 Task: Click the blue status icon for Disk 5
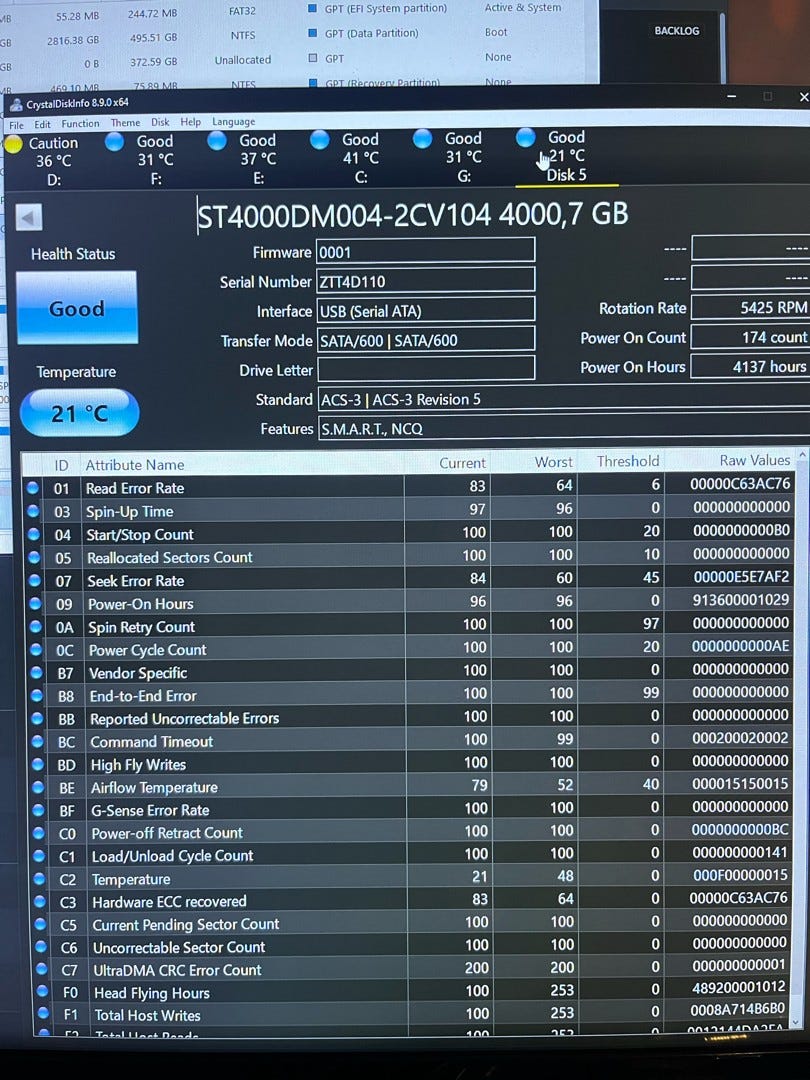coord(525,137)
